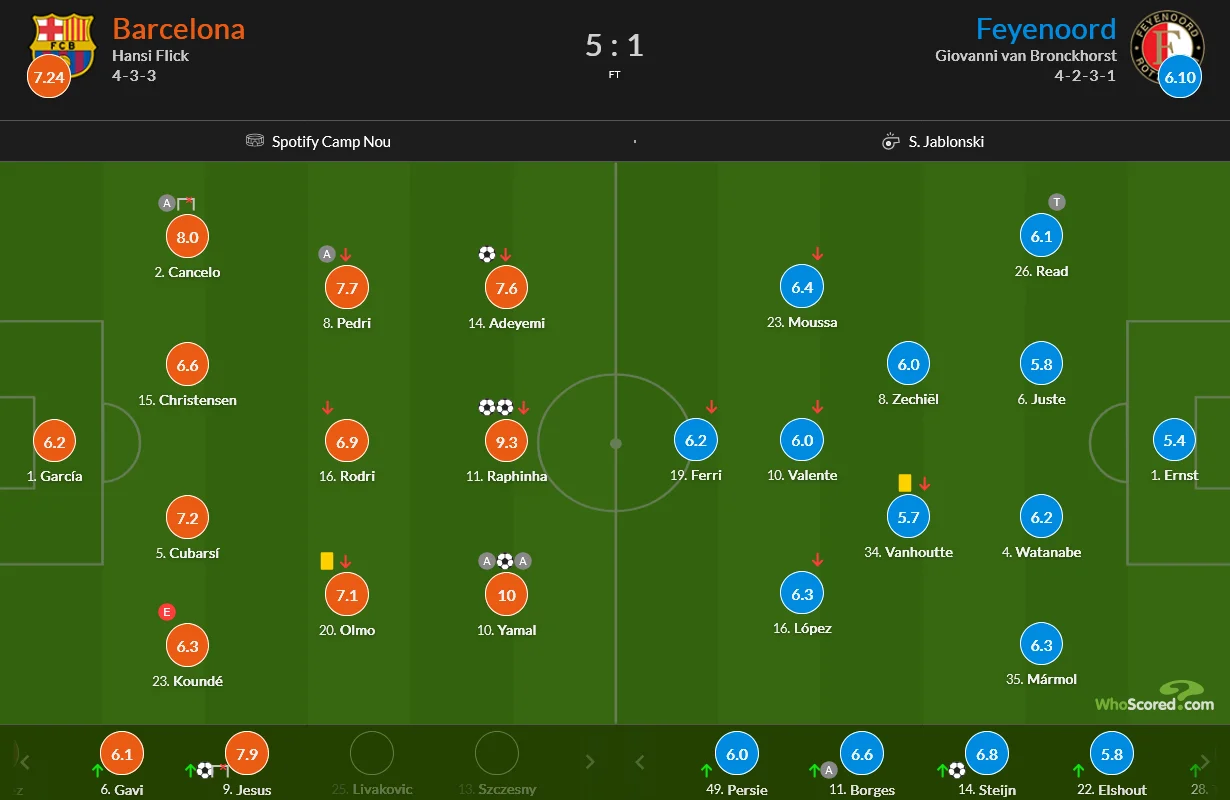Screen dimensions: 1230x800
Task: Select Yamal's 10 rating circle
Action: coord(507,595)
